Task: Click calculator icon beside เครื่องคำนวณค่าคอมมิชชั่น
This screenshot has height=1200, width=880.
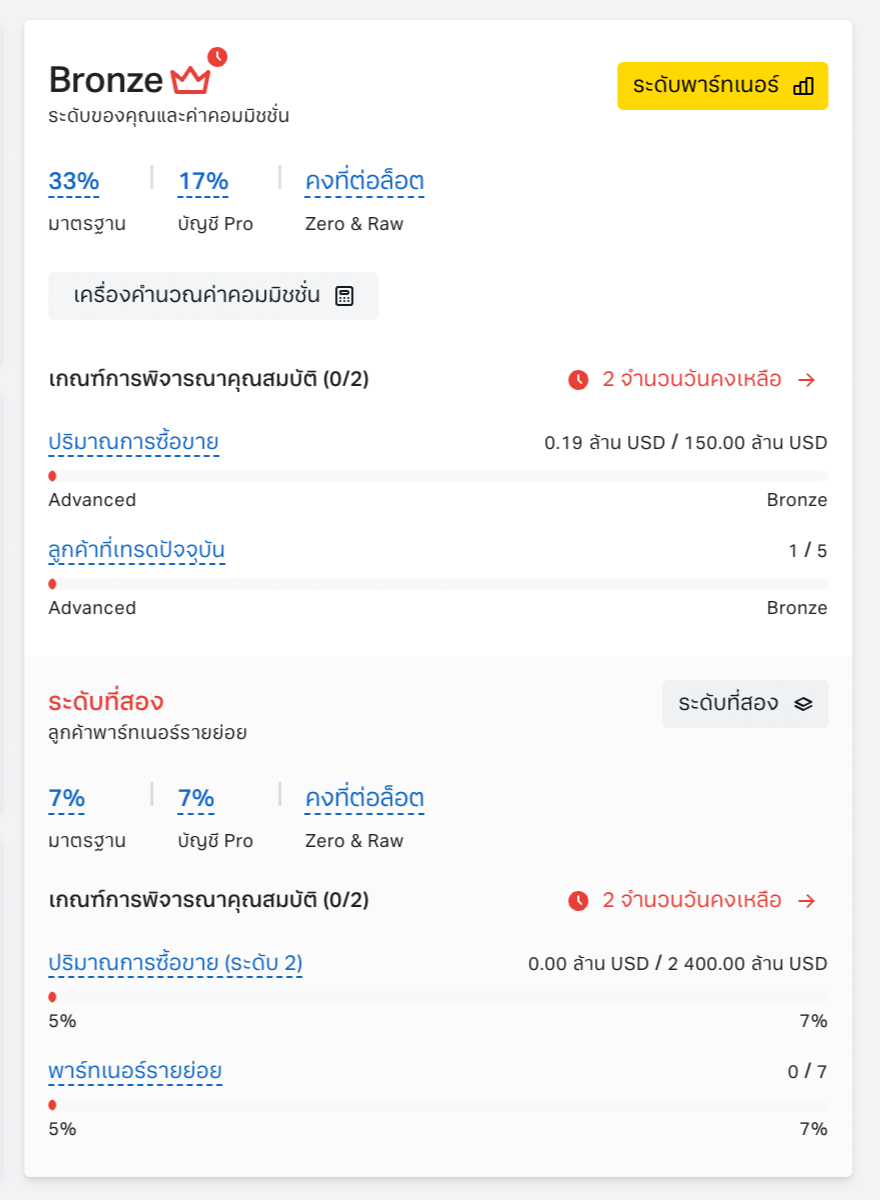Action: pos(344,296)
